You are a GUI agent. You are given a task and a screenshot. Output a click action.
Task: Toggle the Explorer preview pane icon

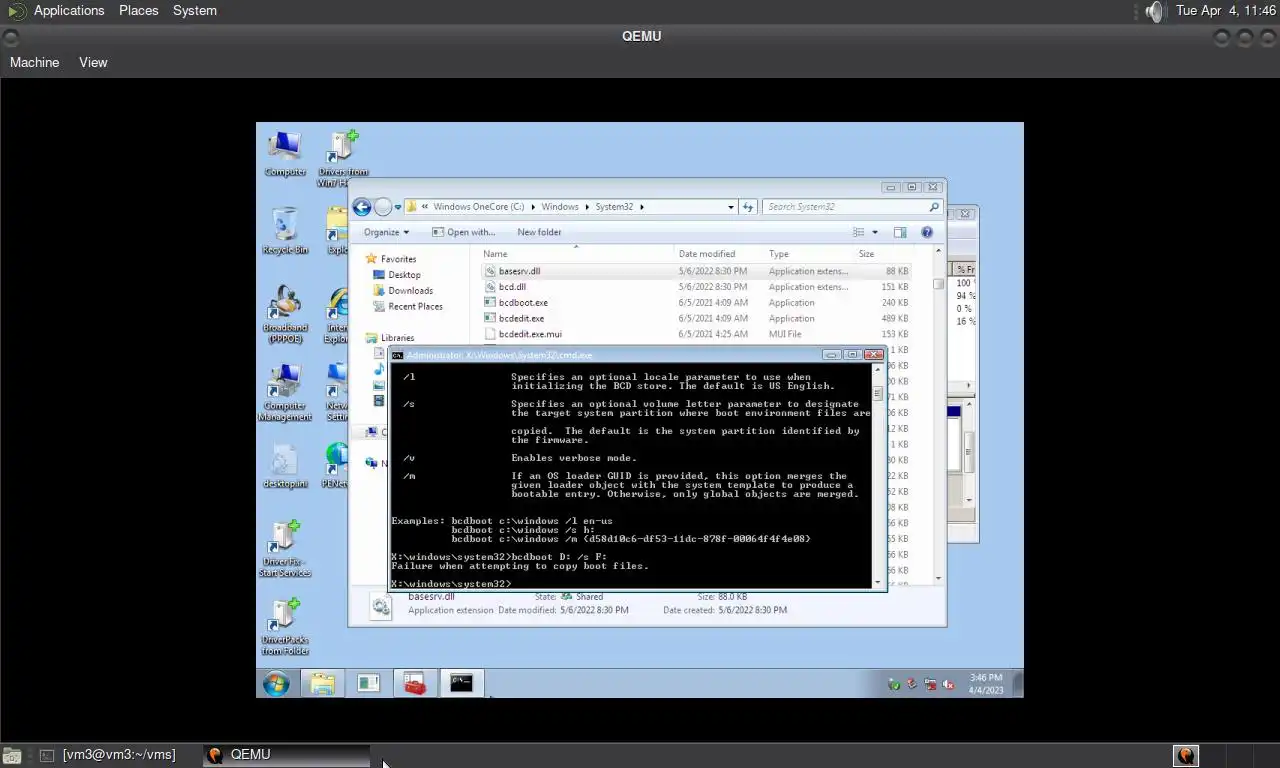(x=900, y=232)
